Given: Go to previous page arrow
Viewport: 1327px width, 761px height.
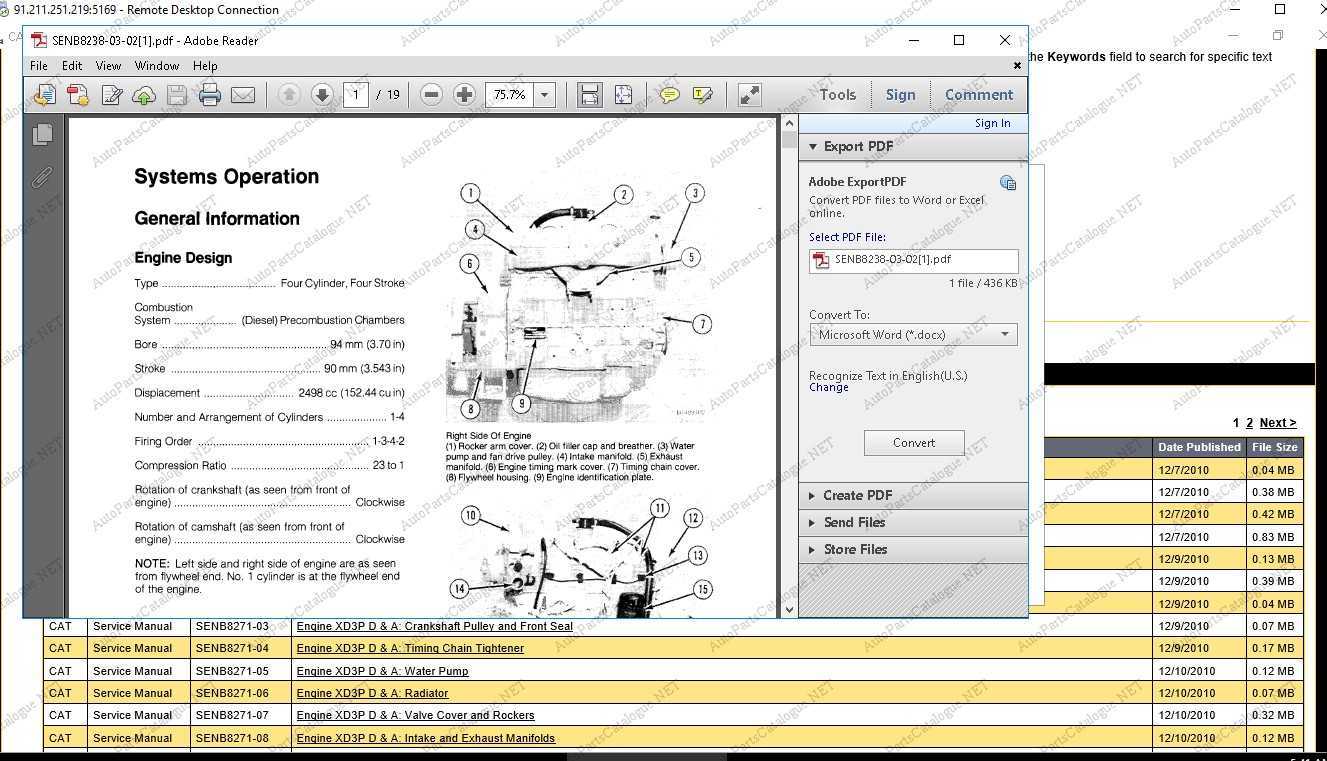Looking at the screenshot, I should pos(289,95).
